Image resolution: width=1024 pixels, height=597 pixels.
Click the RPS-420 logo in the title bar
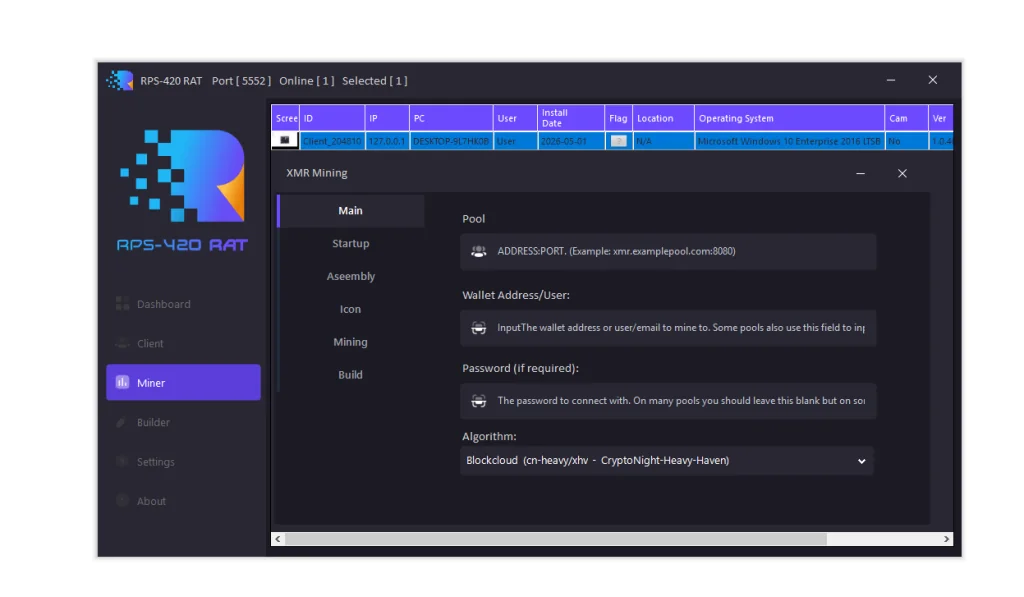pyautogui.click(x=120, y=80)
